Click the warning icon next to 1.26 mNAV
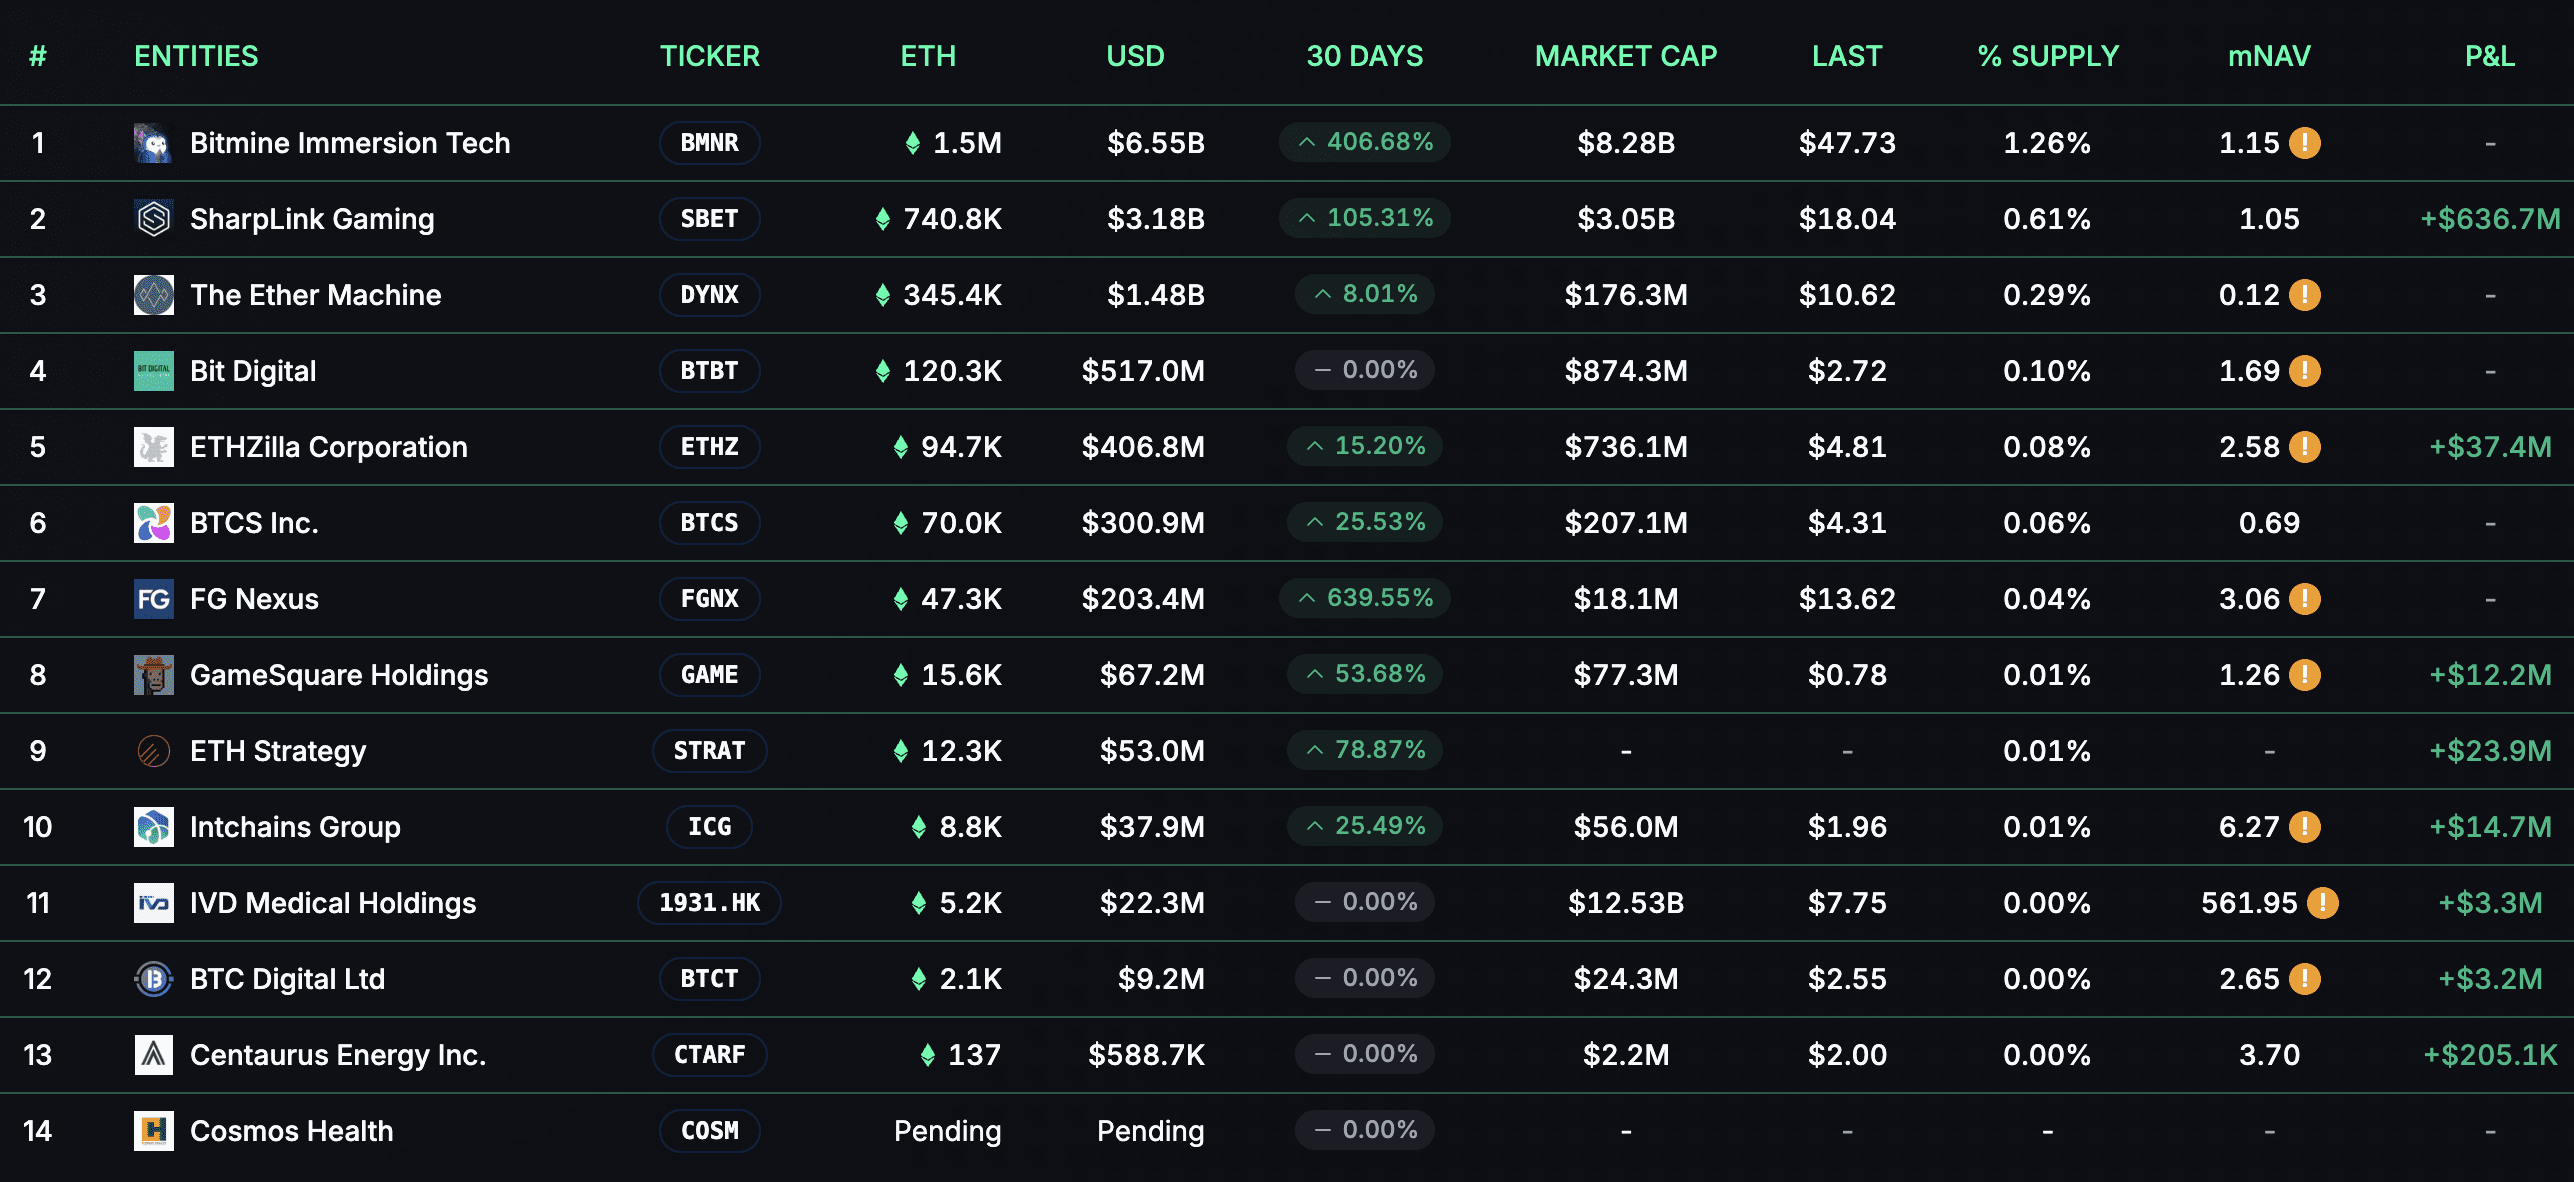 (2305, 675)
